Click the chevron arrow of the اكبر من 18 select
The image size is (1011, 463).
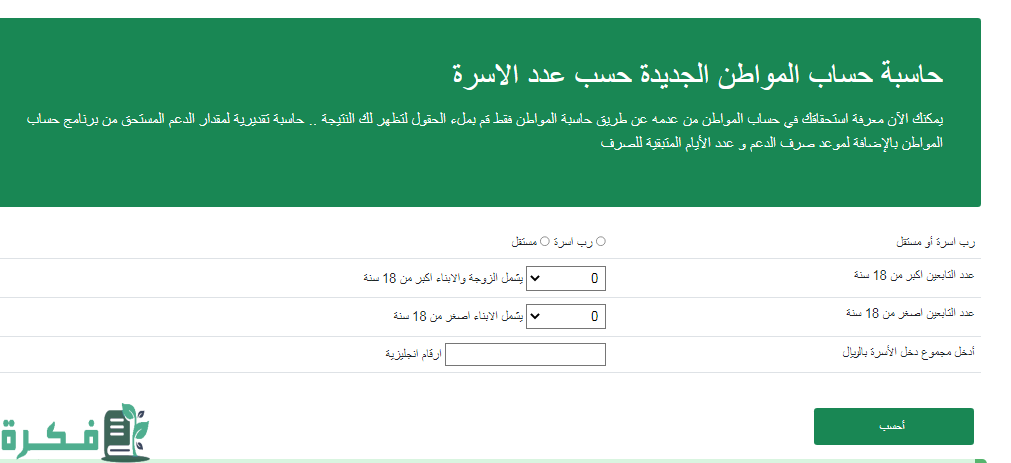[x=533, y=279]
